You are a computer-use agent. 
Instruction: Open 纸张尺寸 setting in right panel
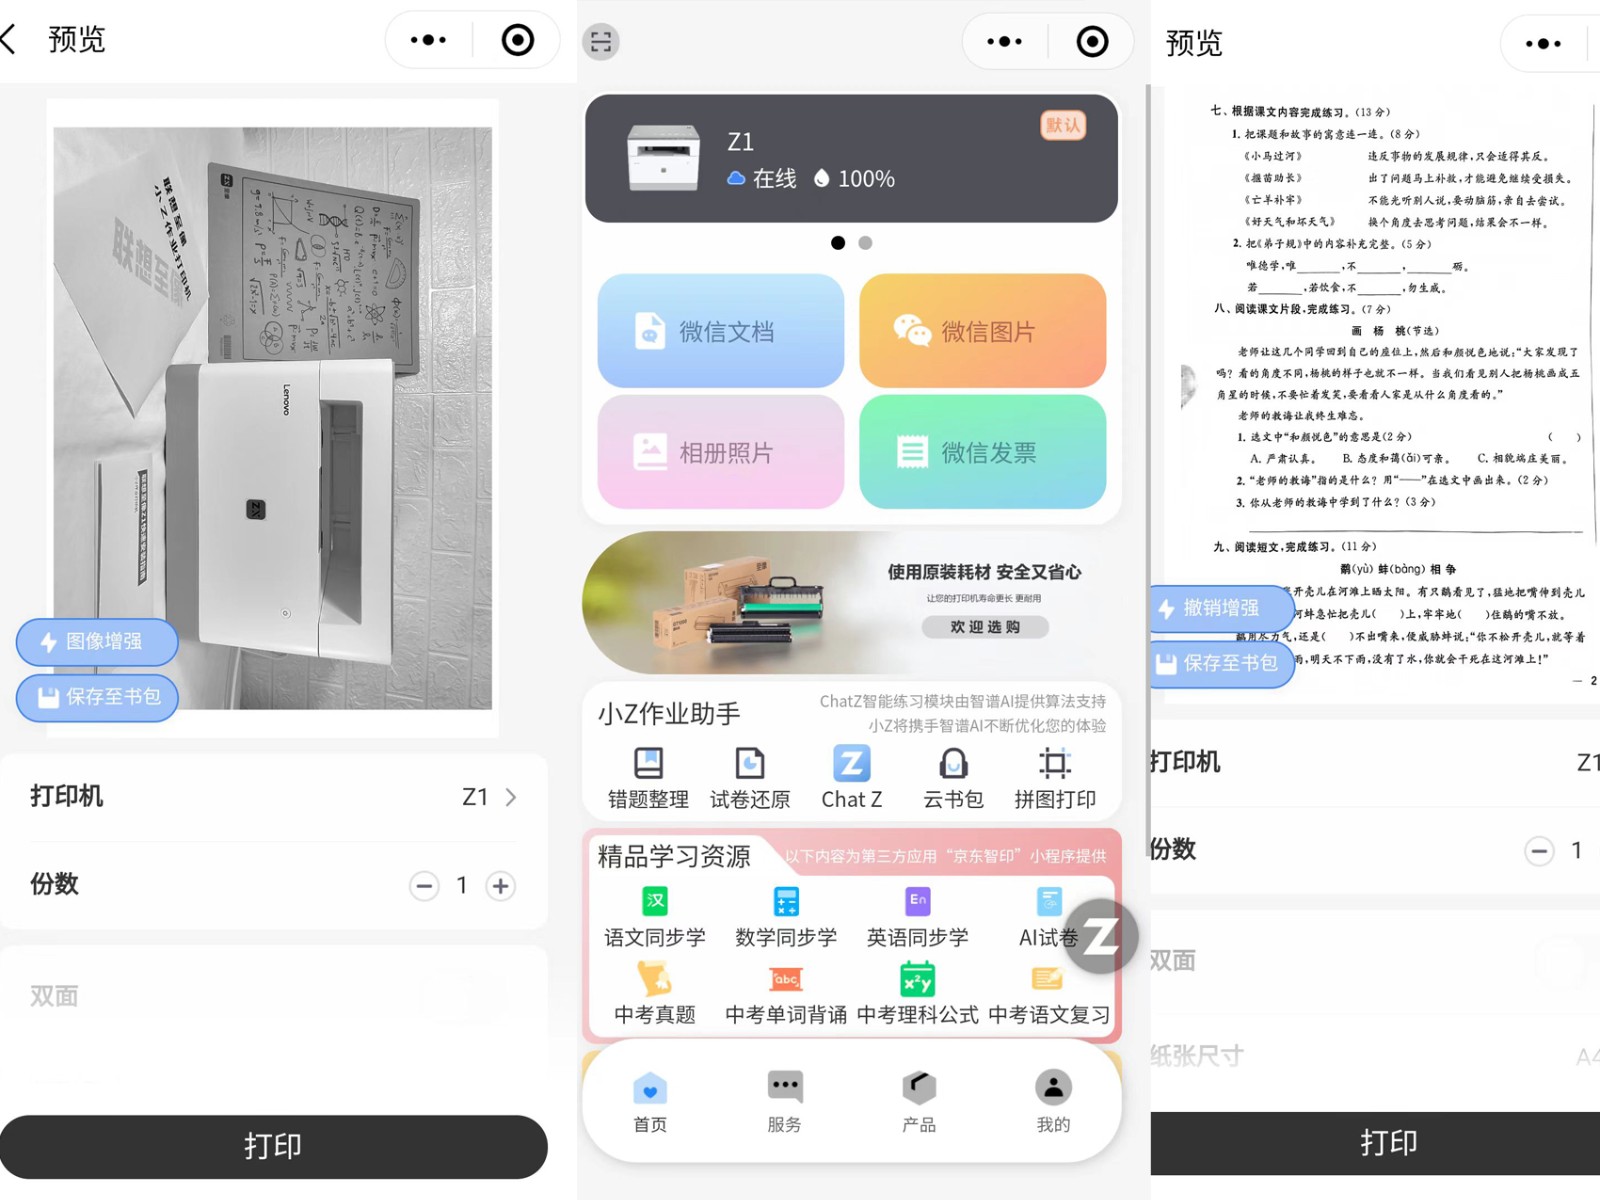(x=1375, y=1056)
